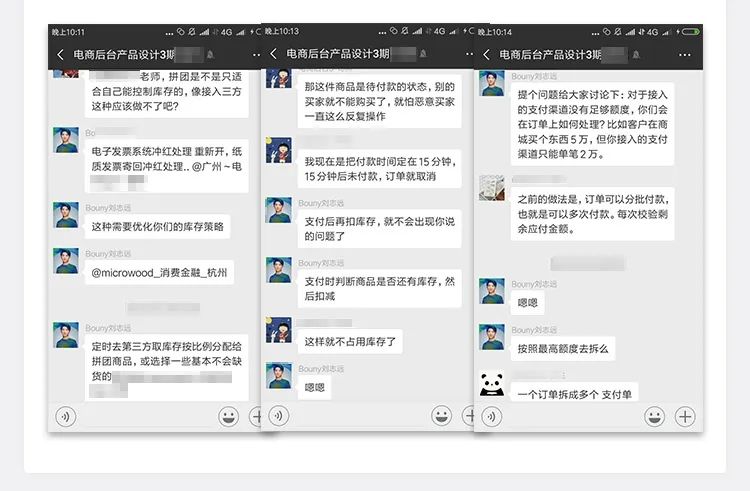
Task: Select message 按照最高额度去拆么
Action: pos(562,349)
